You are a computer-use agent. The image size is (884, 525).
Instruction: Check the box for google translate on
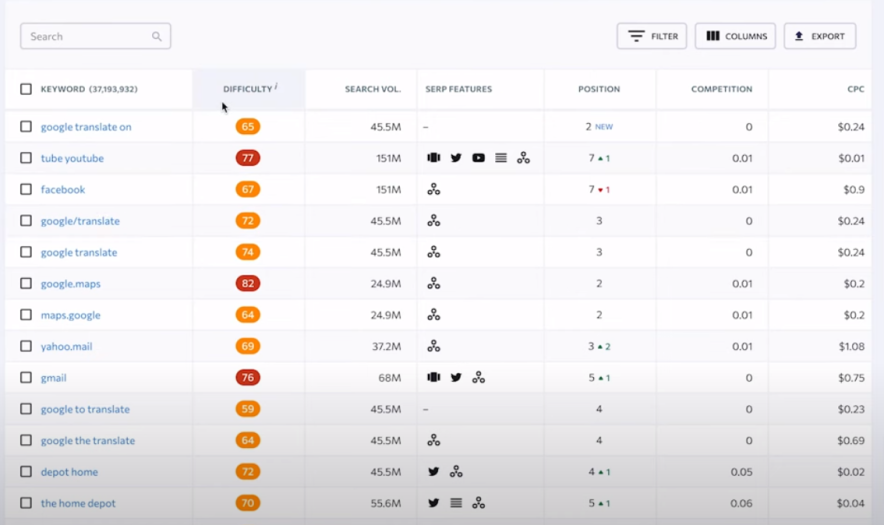coord(26,126)
